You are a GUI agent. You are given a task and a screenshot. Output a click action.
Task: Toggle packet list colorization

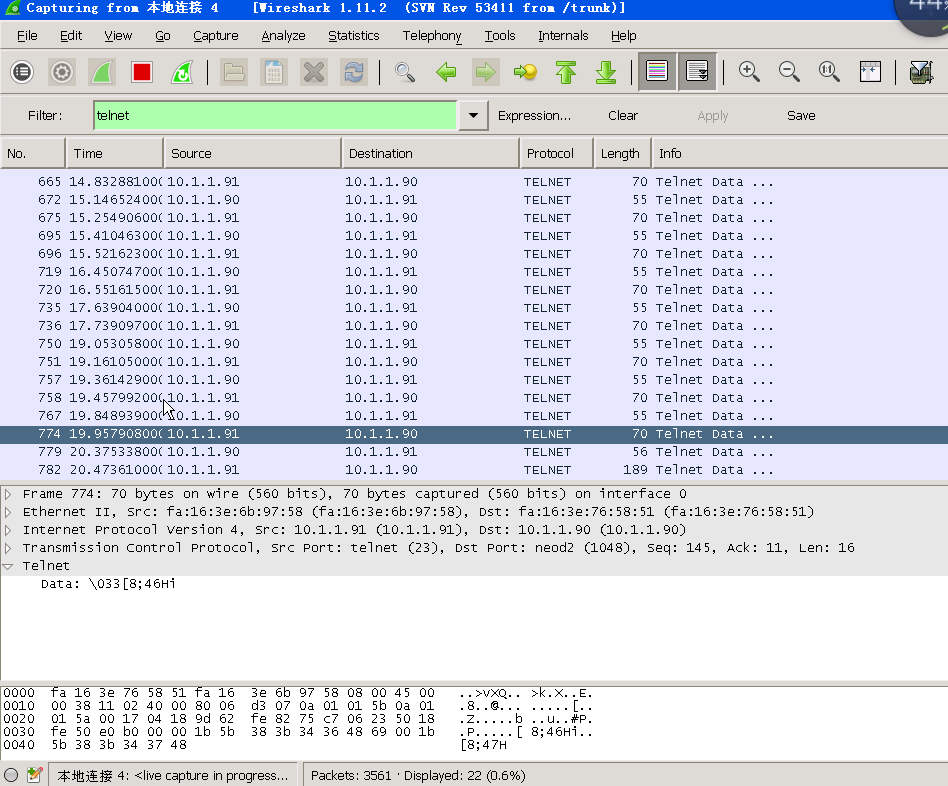(657, 72)
